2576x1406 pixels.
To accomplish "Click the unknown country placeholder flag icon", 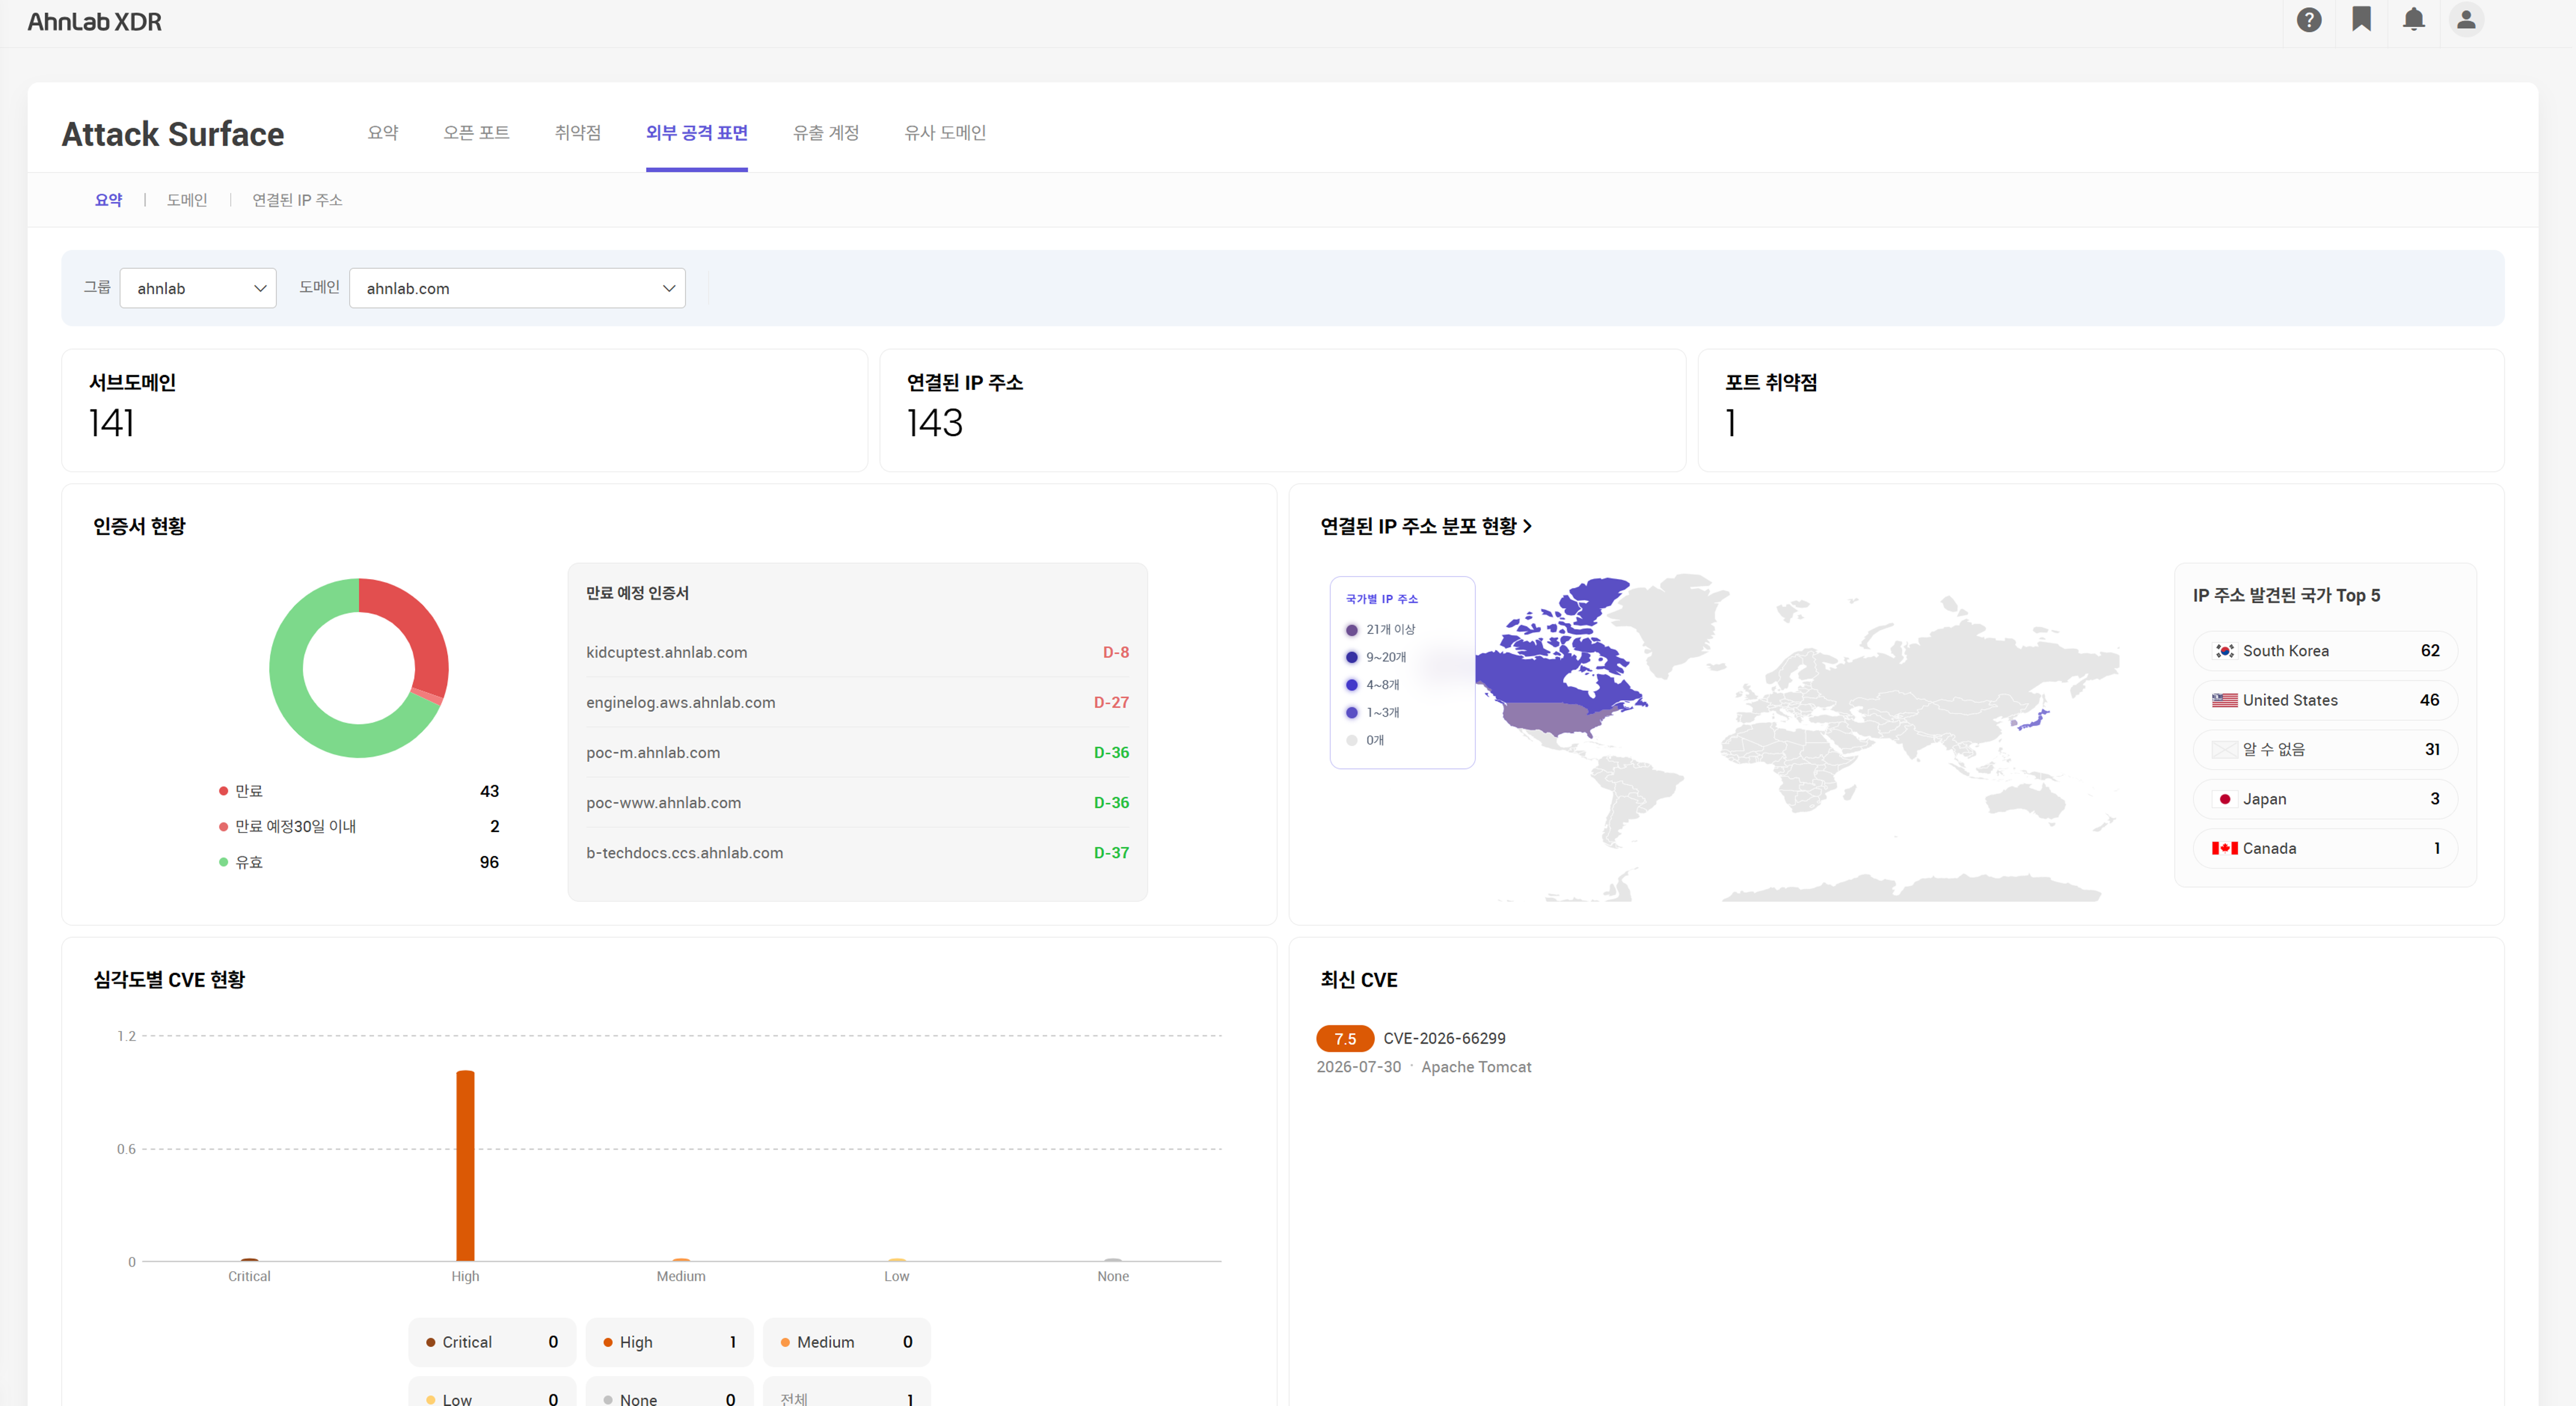I will tap(2224, 749).
